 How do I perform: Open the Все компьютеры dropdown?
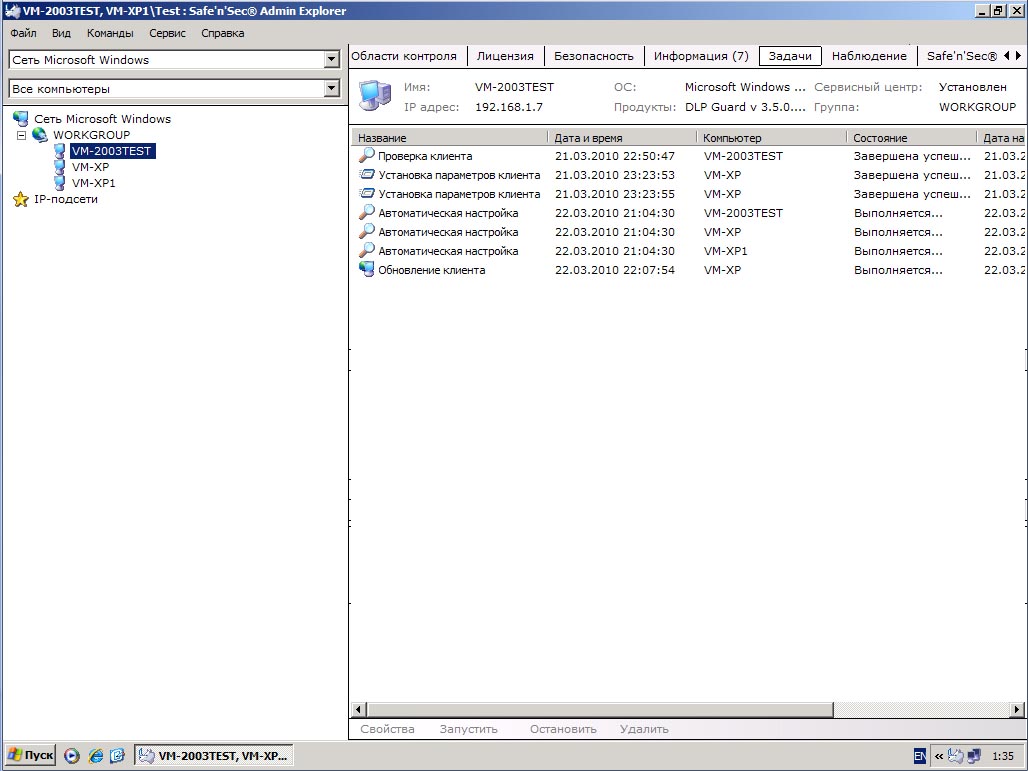[x=332, y=89]
